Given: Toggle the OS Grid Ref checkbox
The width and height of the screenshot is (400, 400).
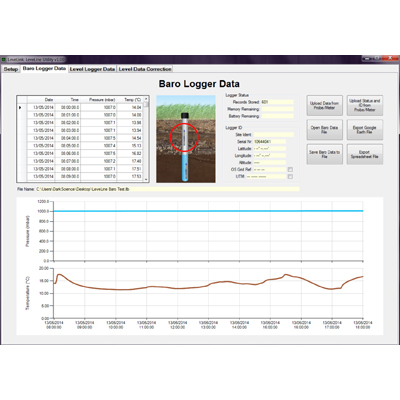Looking at the screenshot, I should pos(290,169).
